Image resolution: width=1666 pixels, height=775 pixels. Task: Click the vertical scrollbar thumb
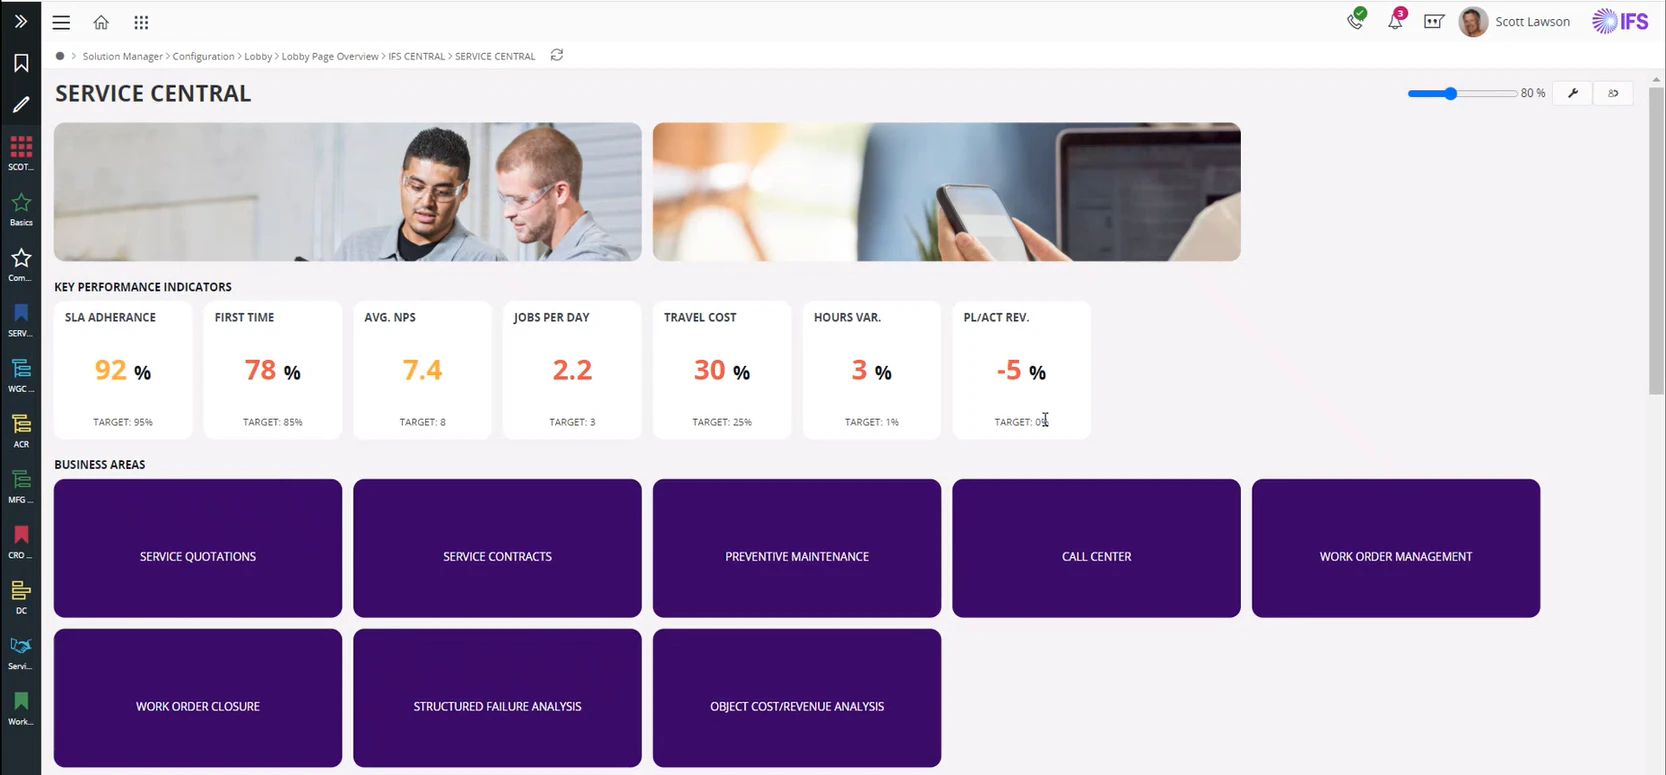(x=1657, y=240)
